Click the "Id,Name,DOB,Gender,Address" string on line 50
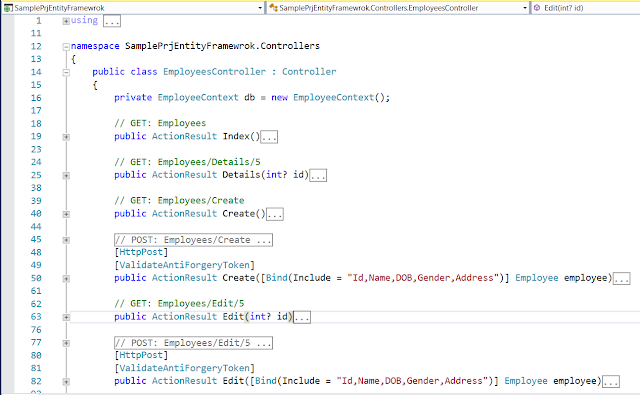Screen dimensions: 640x395 coord(423,278)
